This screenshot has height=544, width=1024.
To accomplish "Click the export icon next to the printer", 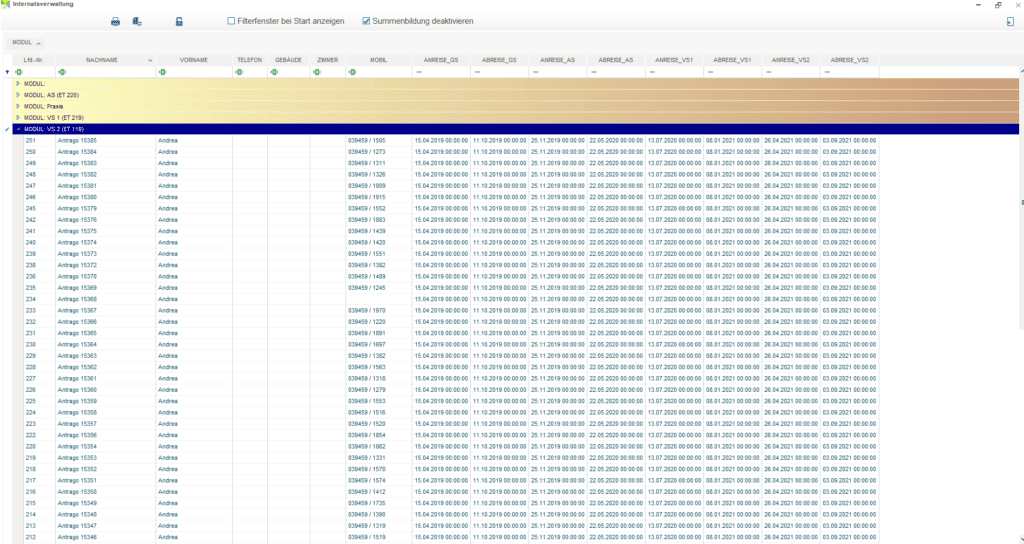I will pyautogui.click(x=136, y=22).
